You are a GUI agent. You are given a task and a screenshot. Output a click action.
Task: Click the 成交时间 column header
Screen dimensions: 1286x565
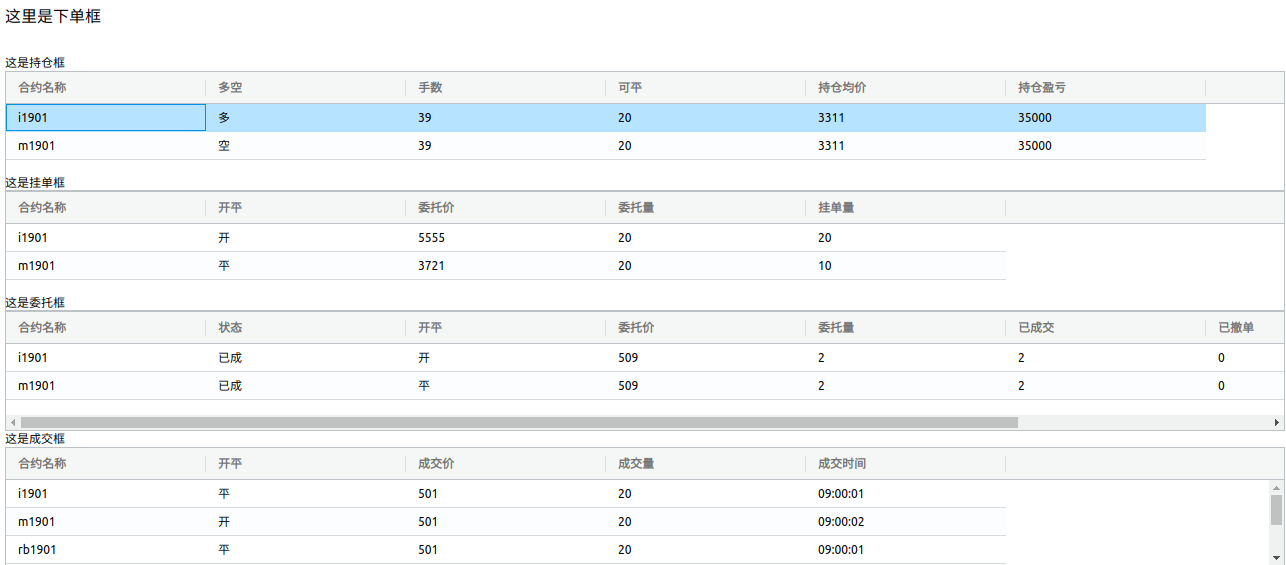click(x=906, y=464)
